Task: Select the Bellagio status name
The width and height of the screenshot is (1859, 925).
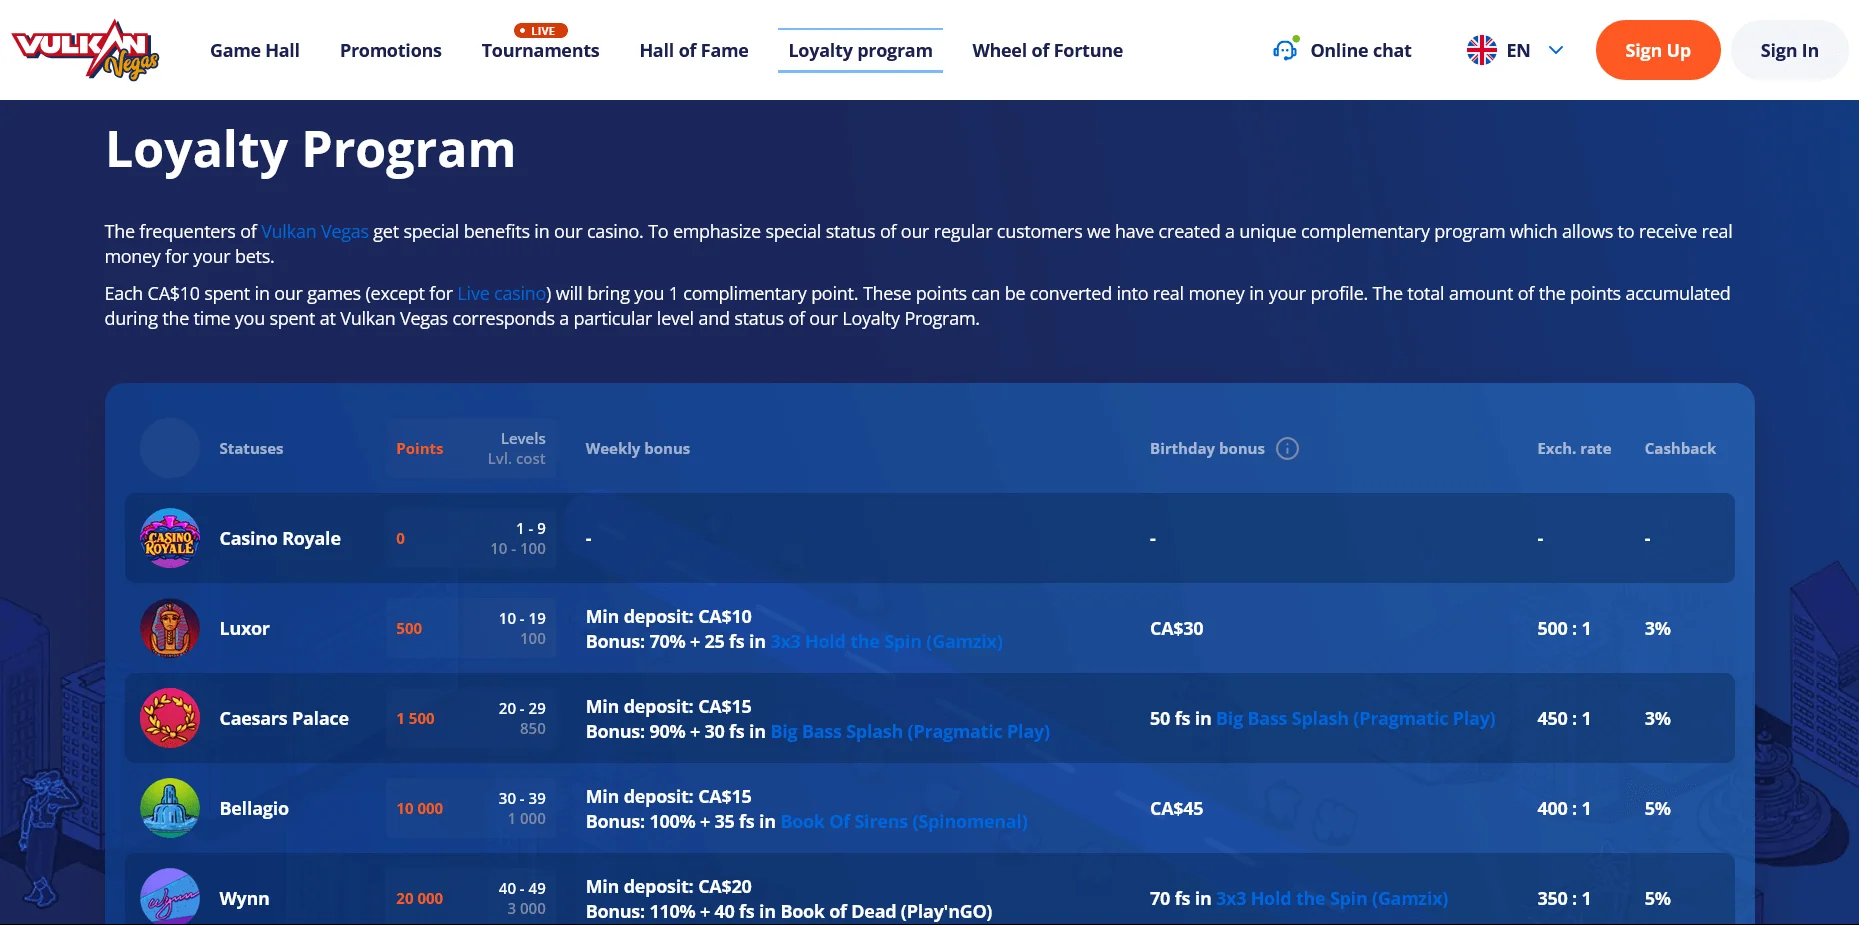Action: click(x=254, y=809)
